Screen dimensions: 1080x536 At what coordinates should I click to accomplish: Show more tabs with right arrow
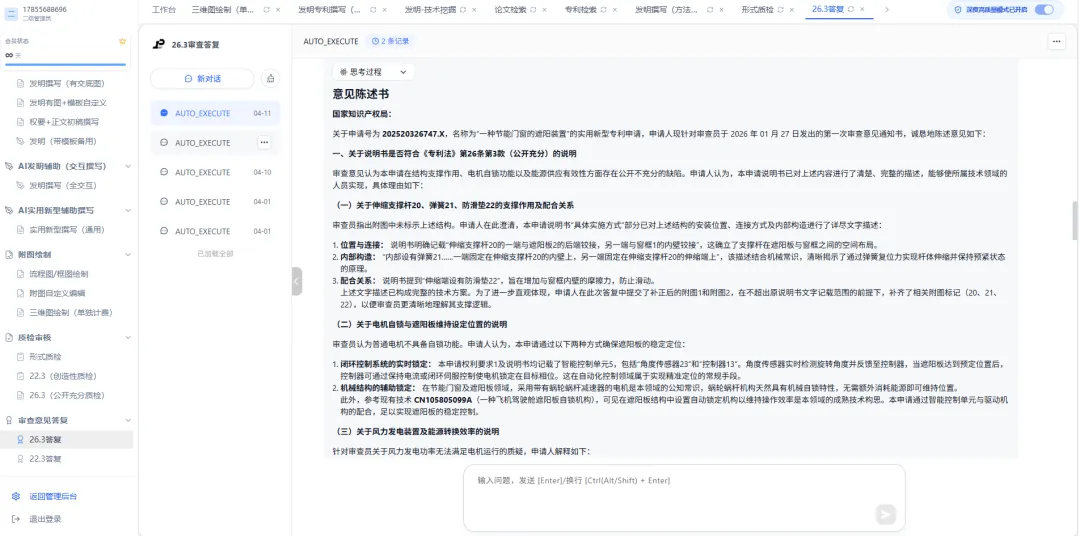(886, 10)
